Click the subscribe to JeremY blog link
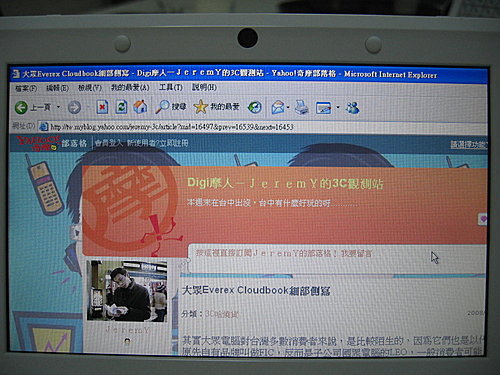 pyautogui.click(x=263, y=253)
